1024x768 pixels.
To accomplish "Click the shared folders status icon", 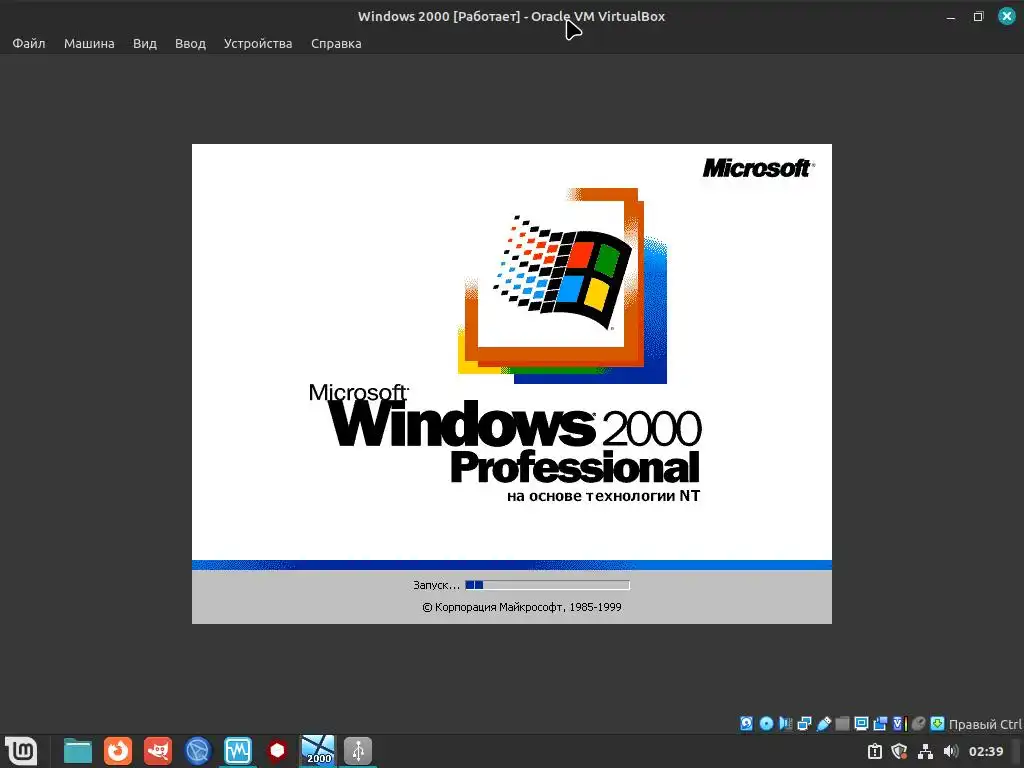I will coord(842,723).
